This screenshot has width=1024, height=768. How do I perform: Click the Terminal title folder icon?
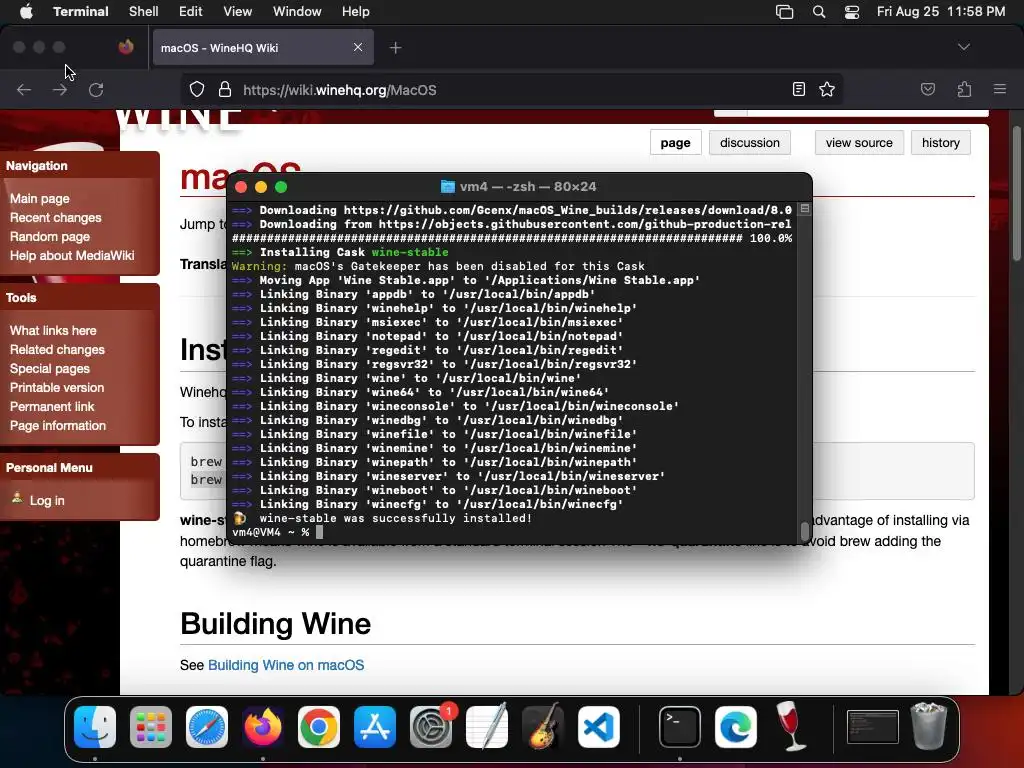click(447, 187)
